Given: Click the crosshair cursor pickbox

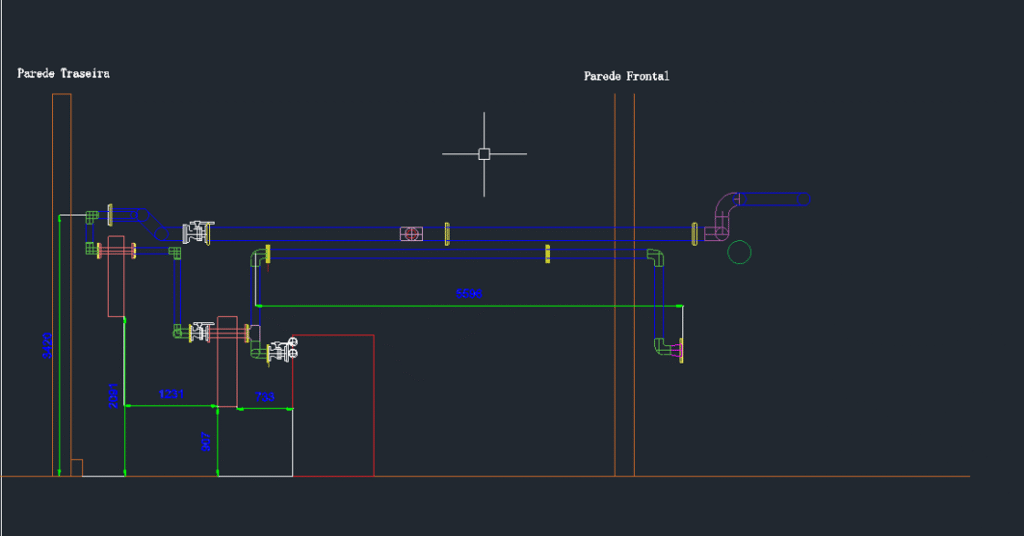Looking at the screenshot, I should (x=484, y=154).
